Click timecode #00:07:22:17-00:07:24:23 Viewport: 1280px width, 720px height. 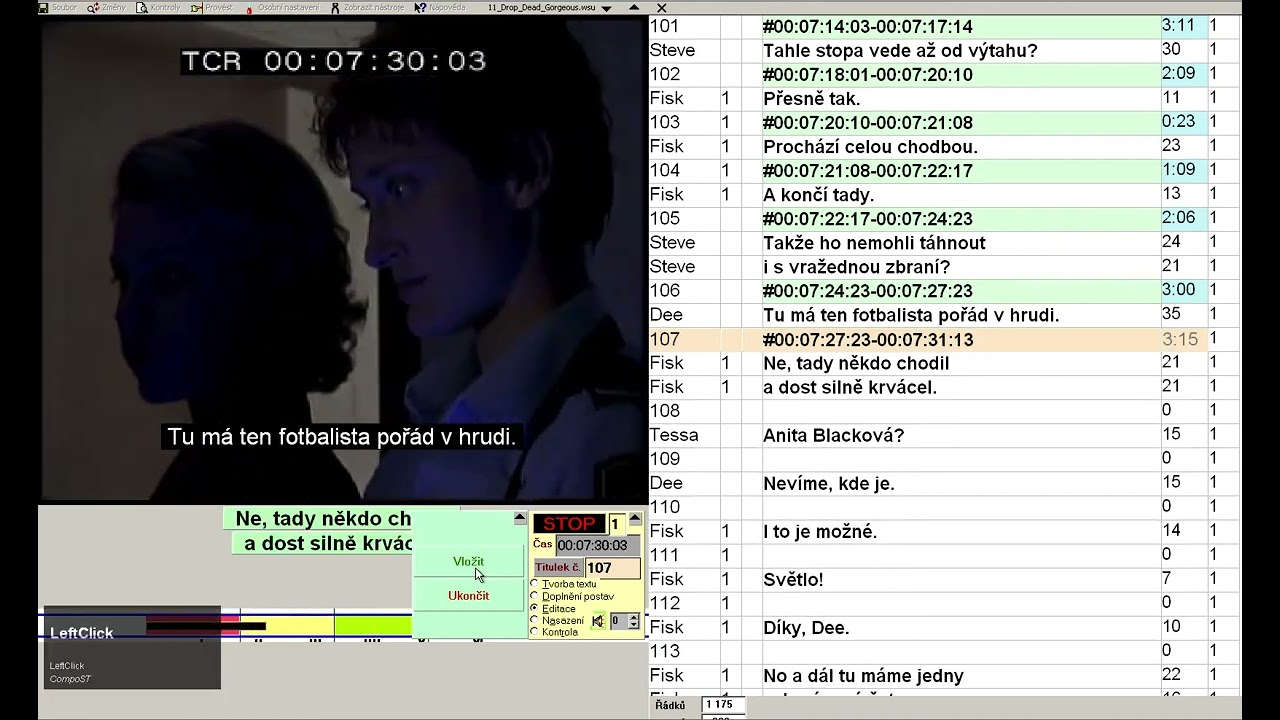click(x=867, y=219)
